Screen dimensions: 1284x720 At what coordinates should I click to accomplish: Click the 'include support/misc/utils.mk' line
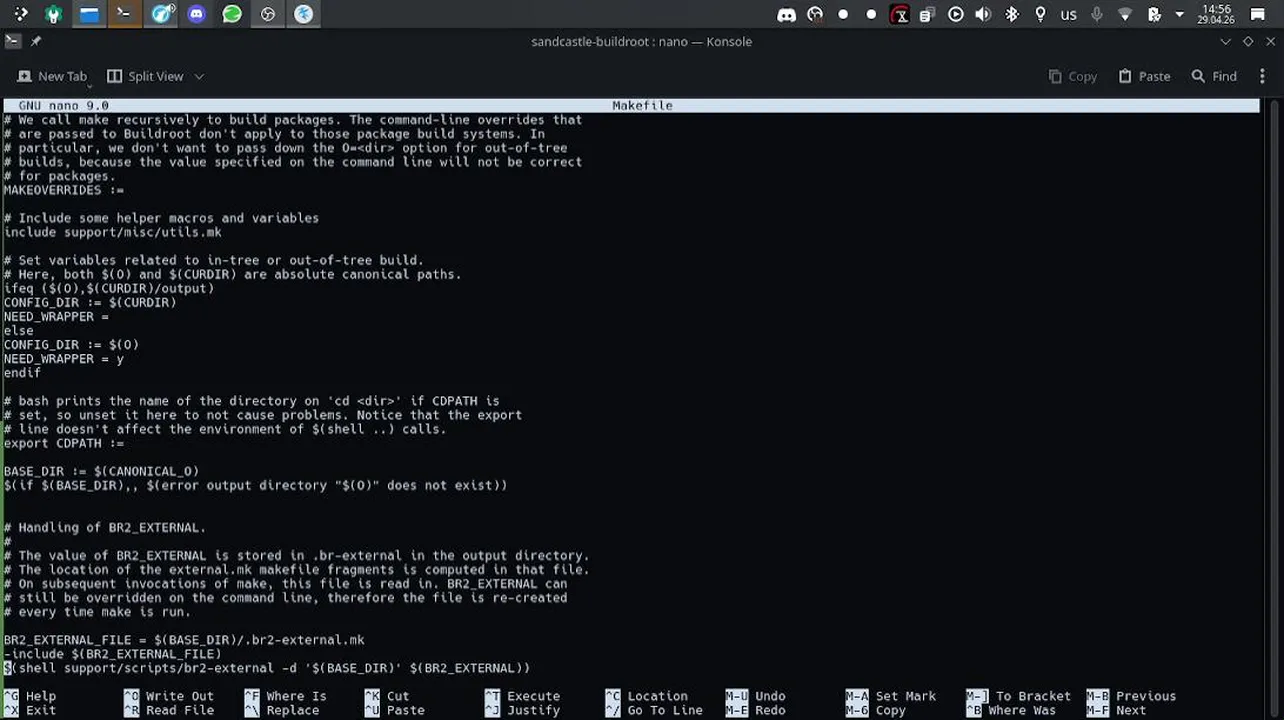click(113, 232)
